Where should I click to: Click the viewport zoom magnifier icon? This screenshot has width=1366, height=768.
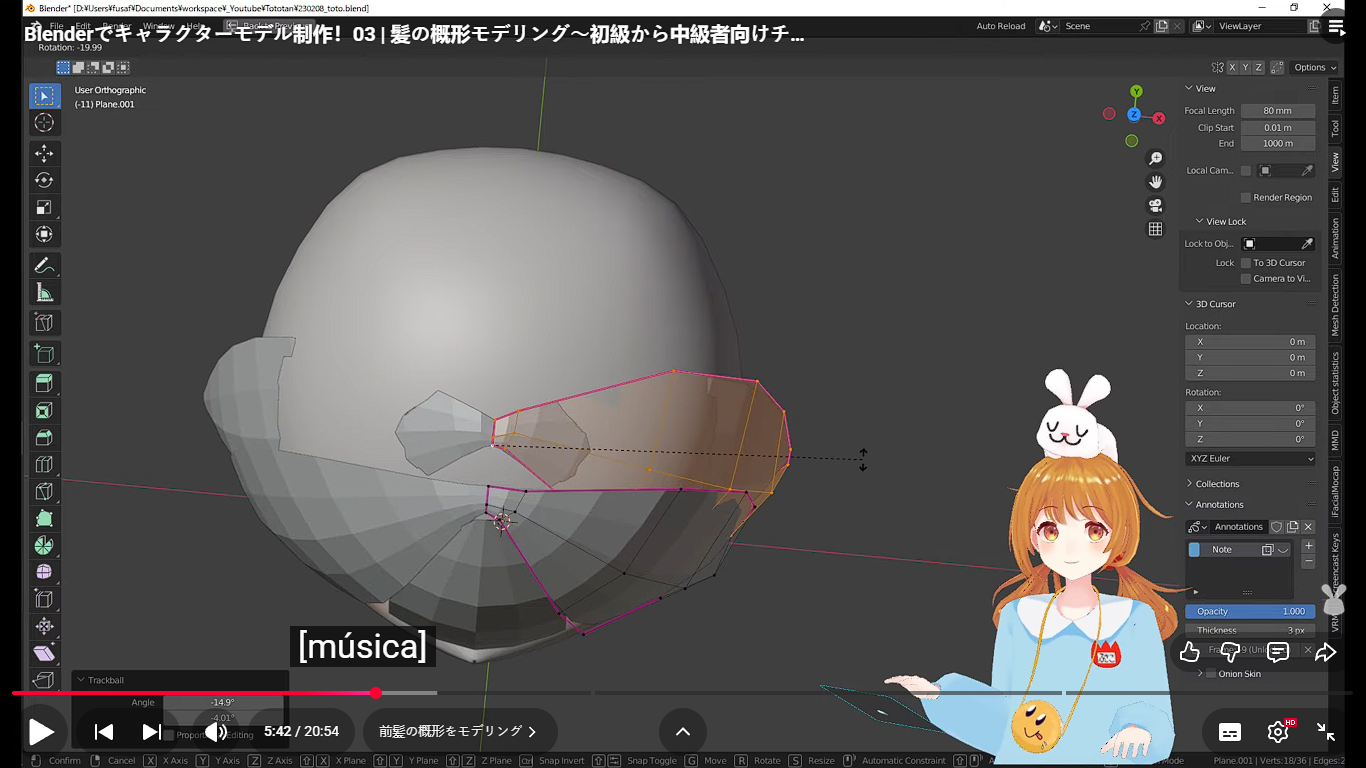1155,159
